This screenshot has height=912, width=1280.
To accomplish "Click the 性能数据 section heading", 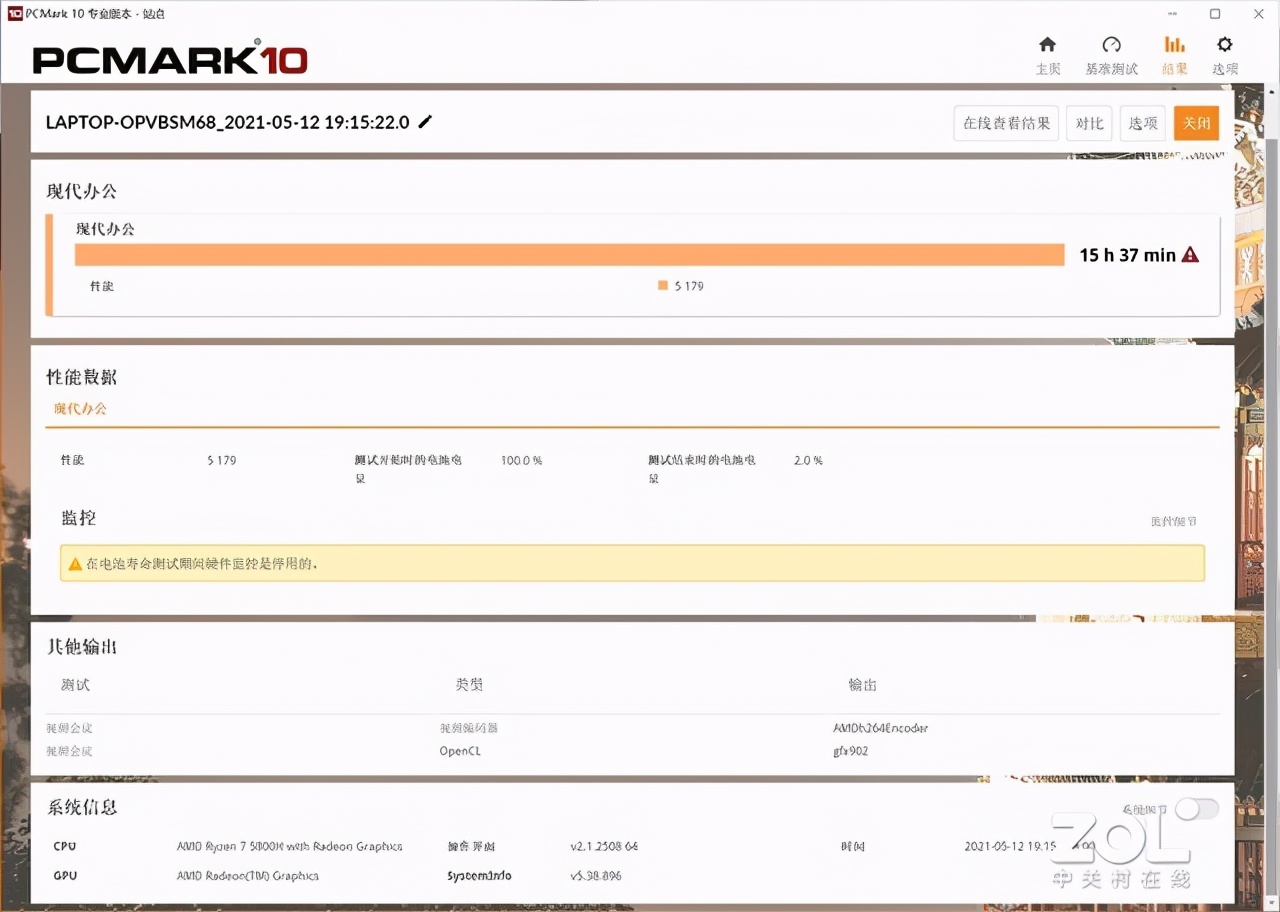I will tap(82, 377).
